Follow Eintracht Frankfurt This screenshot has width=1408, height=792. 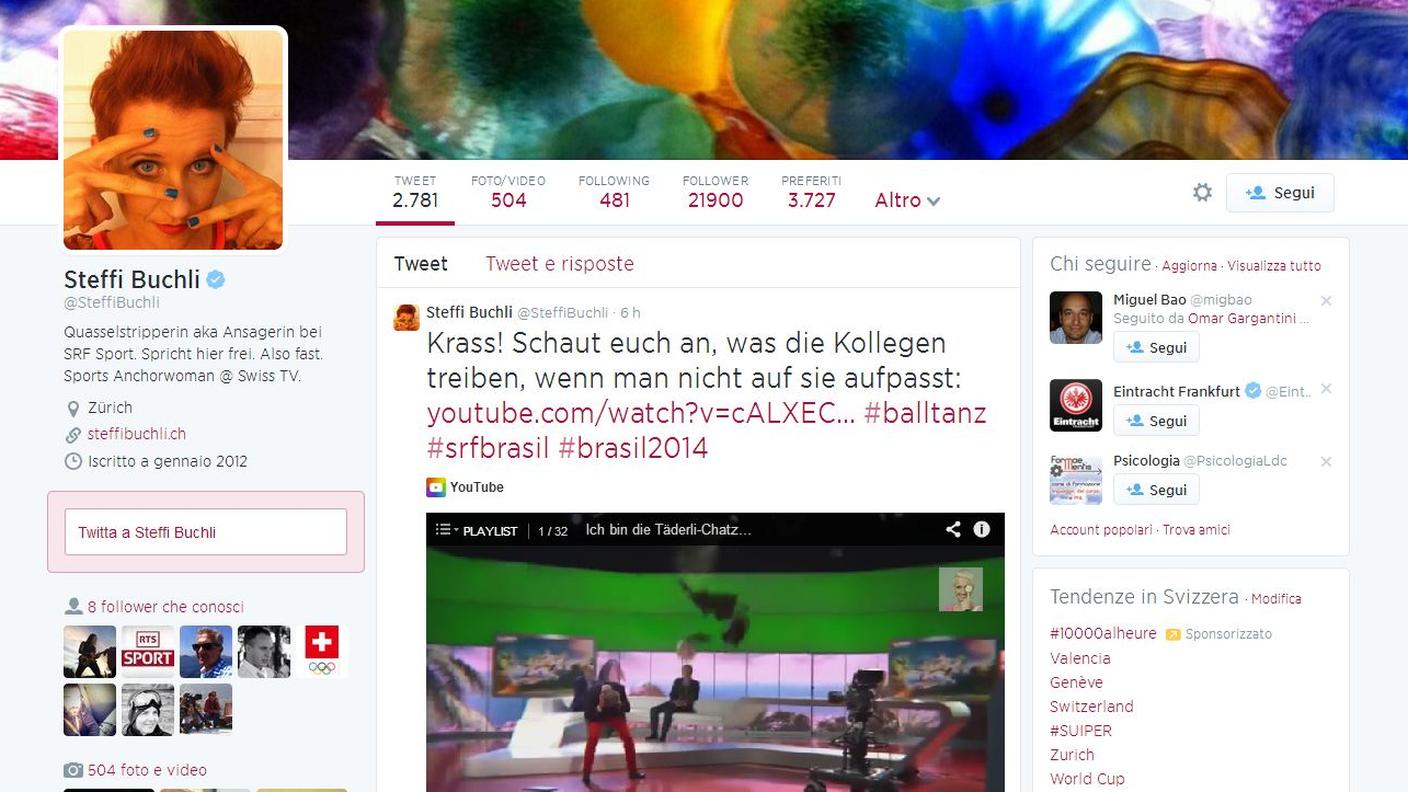(x=1156, y=420)
